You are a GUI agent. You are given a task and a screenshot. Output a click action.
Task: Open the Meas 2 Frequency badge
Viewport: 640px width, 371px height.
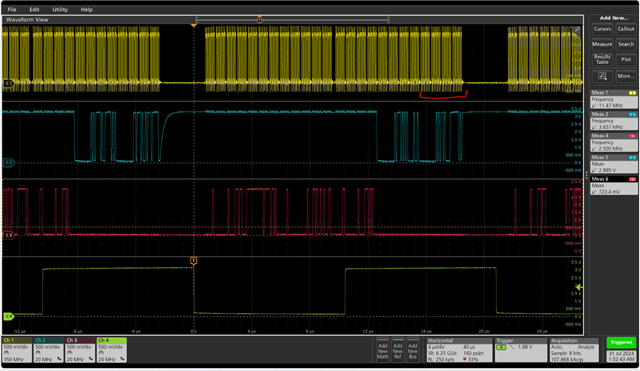[x=613, y=120]
